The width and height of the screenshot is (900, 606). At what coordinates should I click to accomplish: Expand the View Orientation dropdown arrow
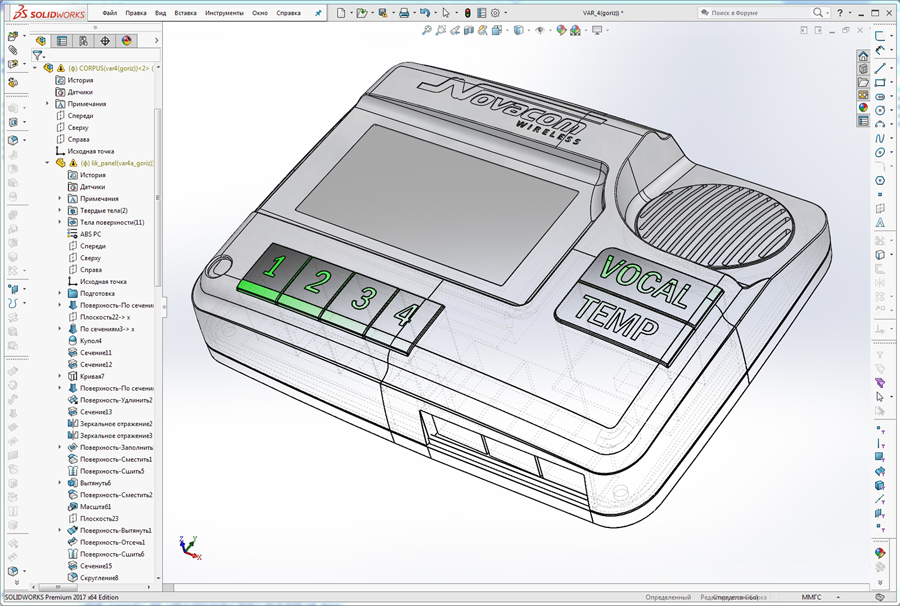507,31
